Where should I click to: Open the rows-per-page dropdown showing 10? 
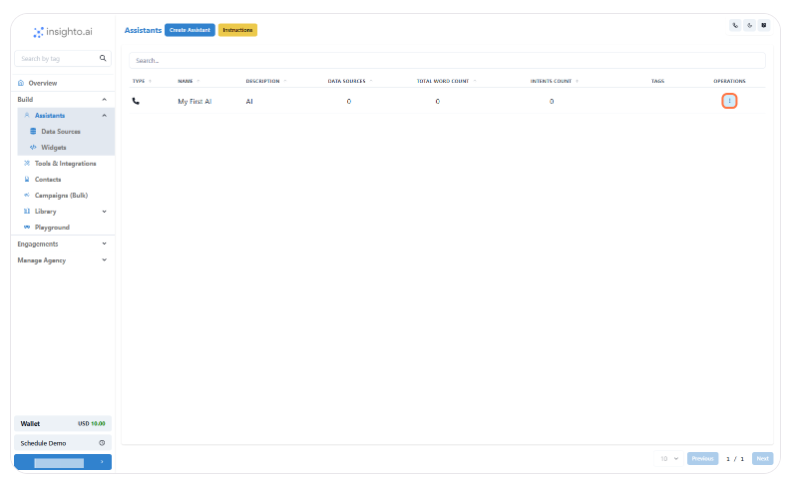(x=669, y=458)
